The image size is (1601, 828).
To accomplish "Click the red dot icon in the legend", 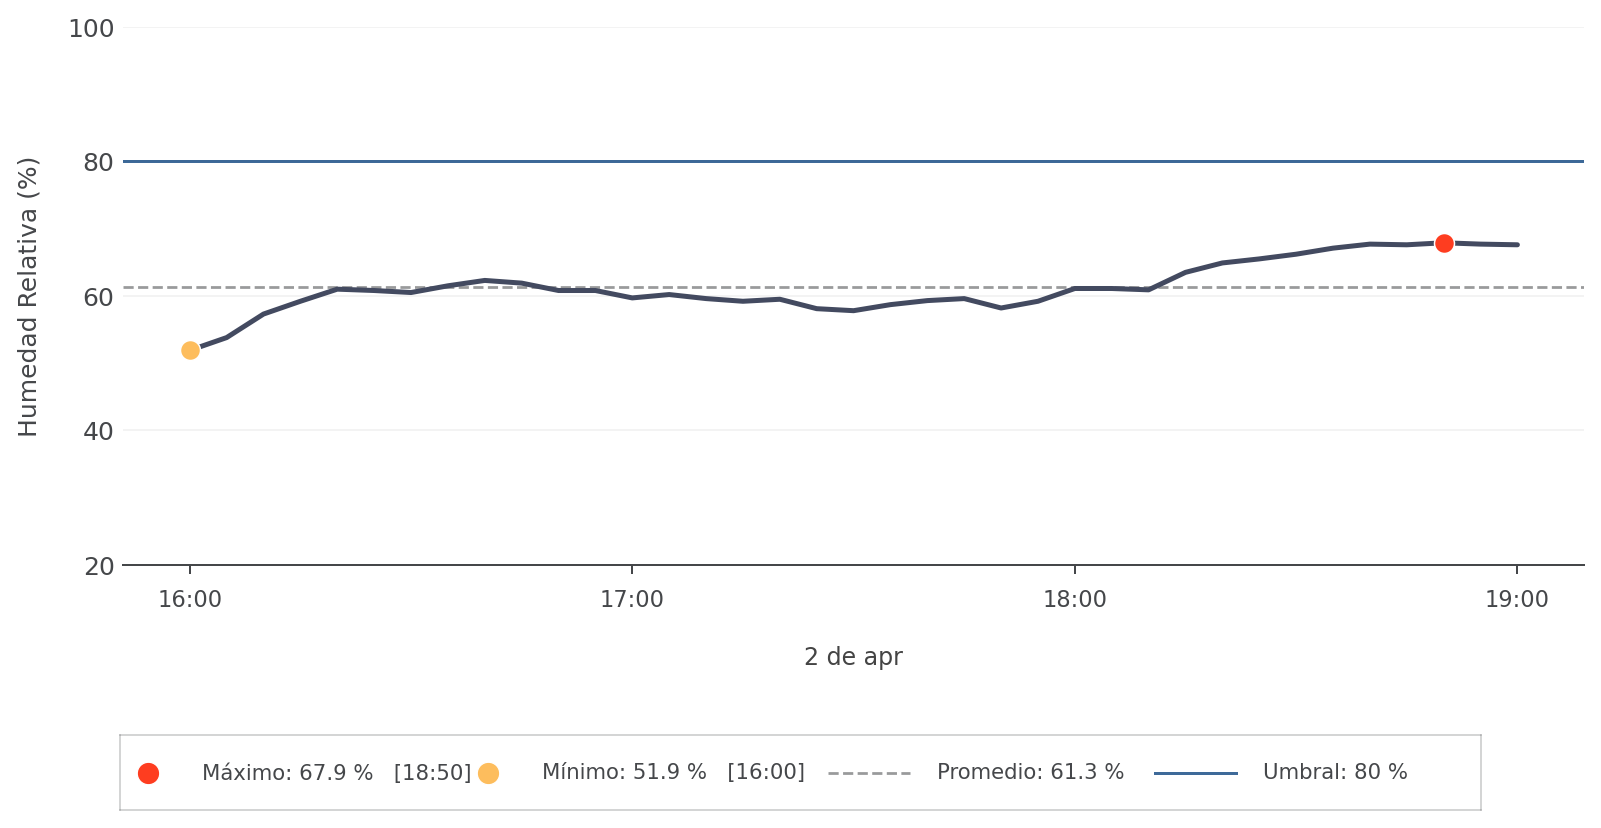I will tap(148, 773).
